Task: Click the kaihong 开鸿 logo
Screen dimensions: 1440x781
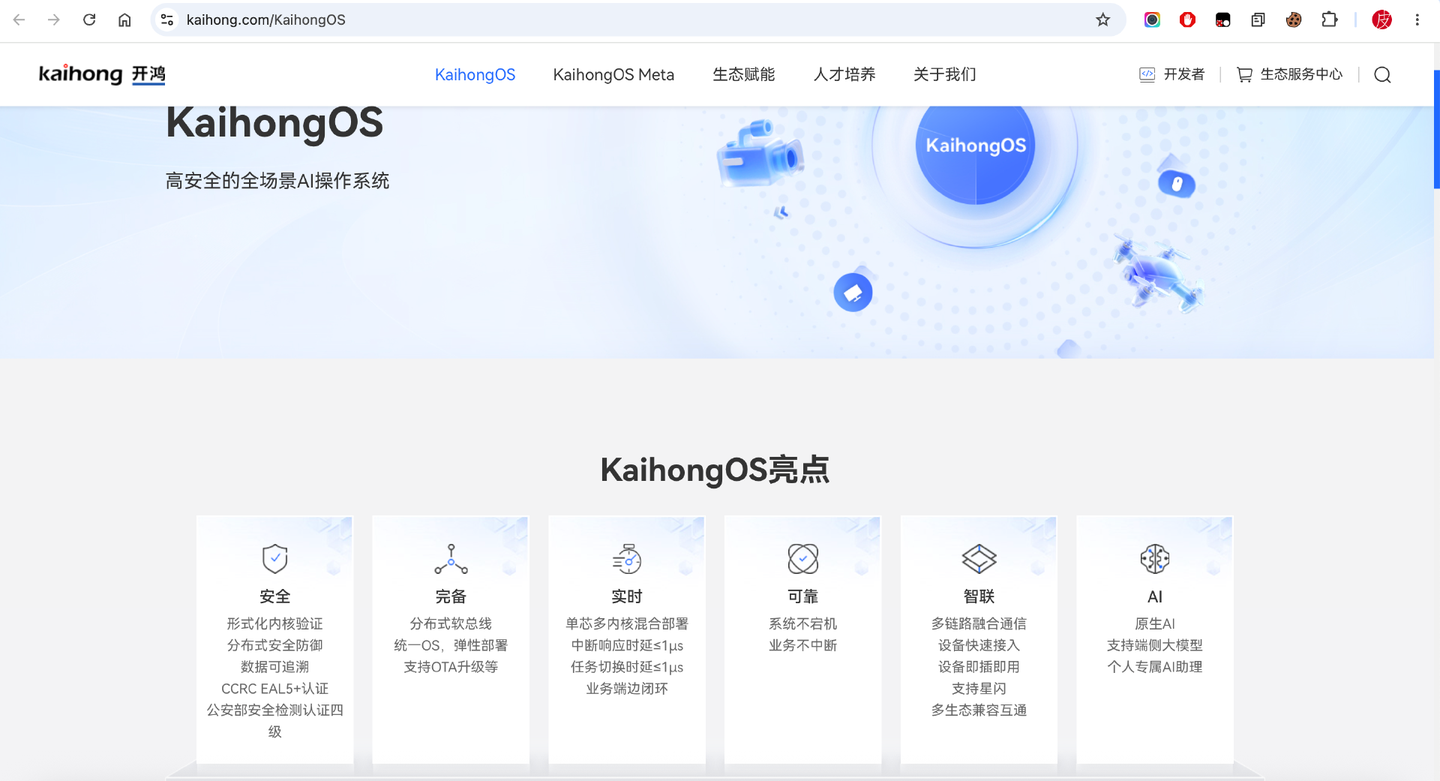Action: 102,74
